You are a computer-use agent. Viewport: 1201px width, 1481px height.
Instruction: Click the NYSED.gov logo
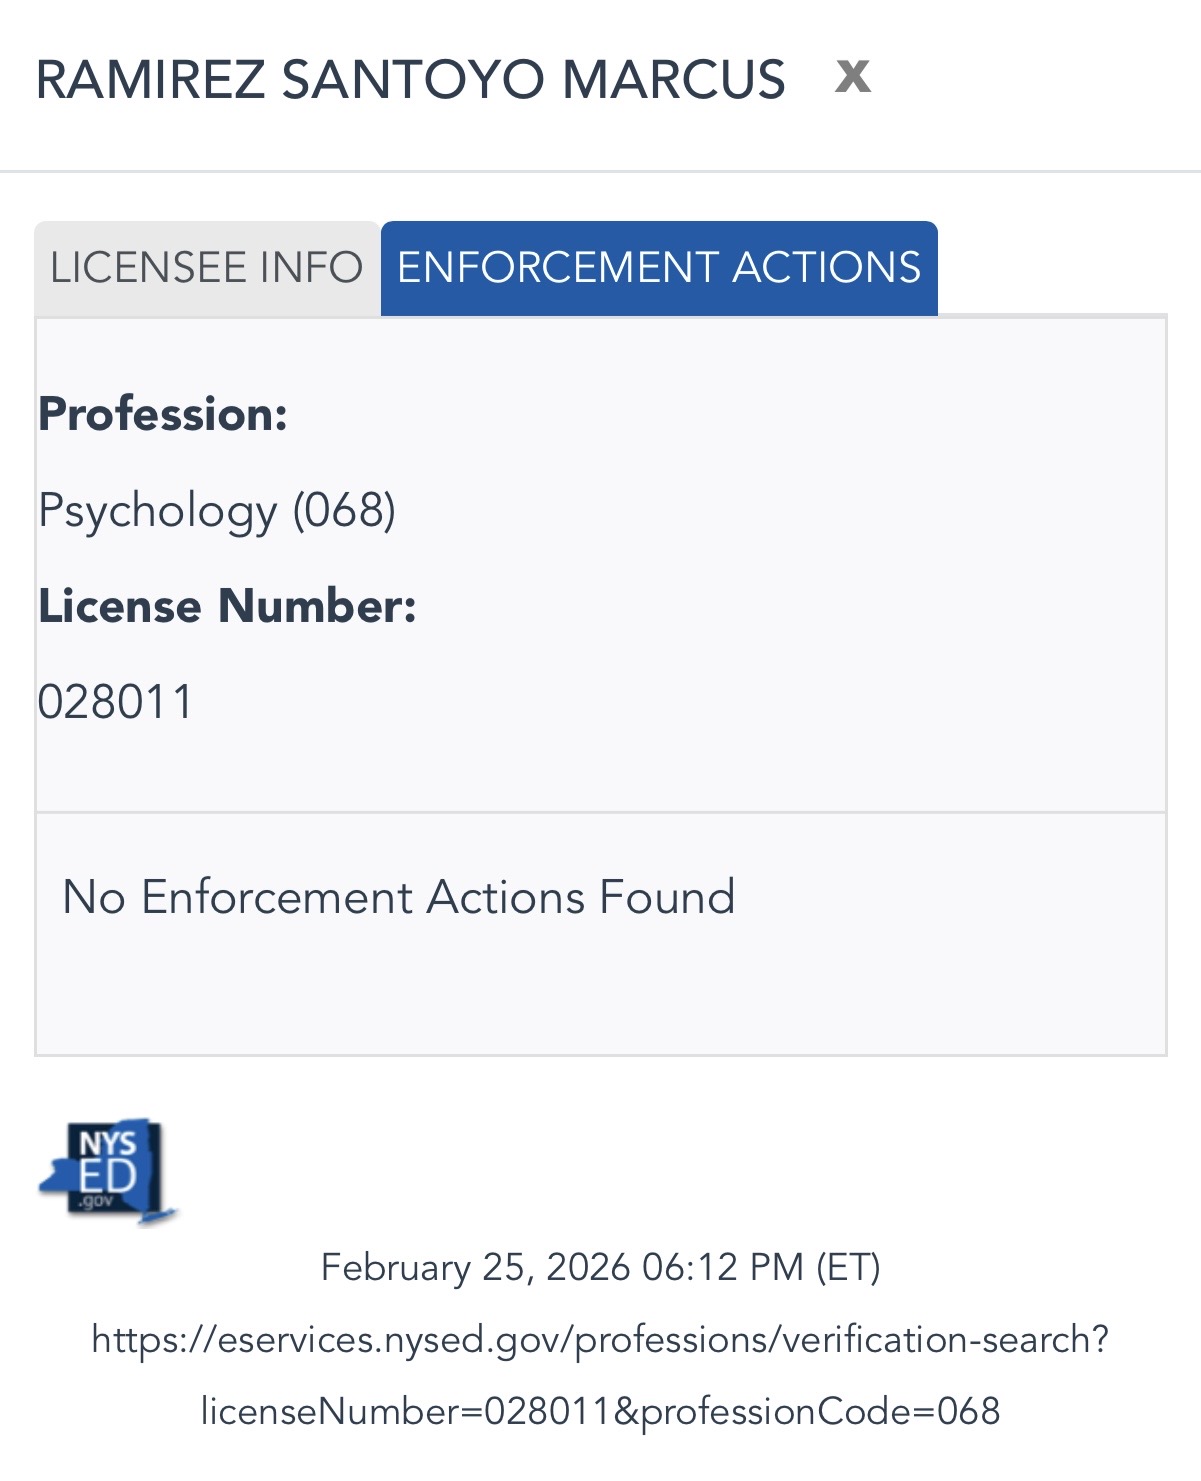[x=108, y=1171]
